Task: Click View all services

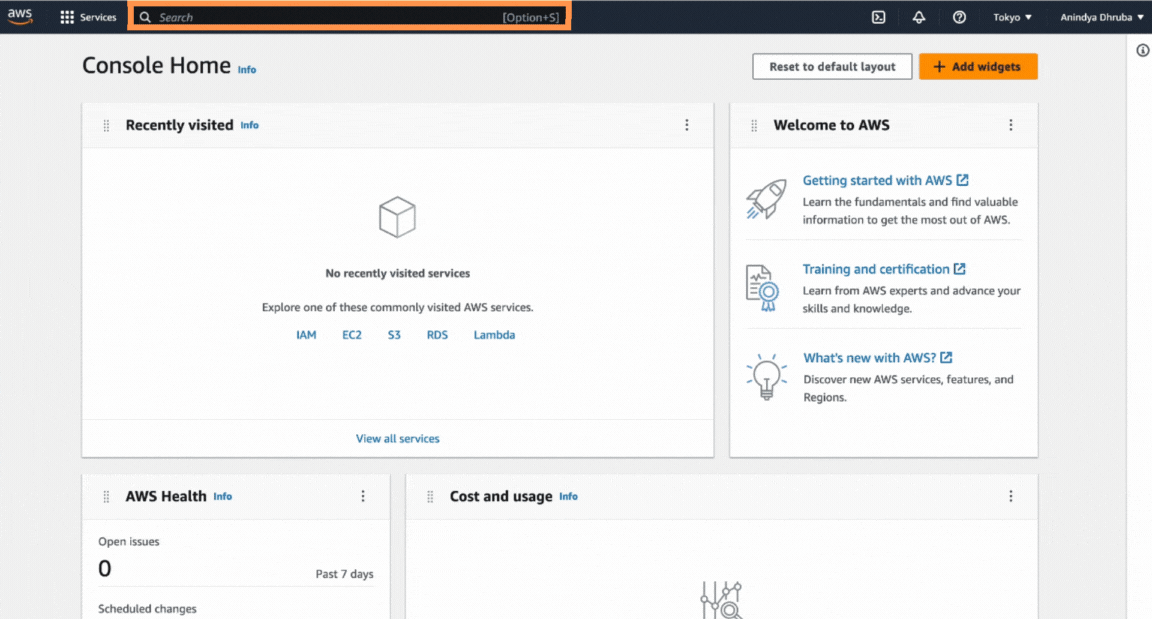Action: click(x=397, y=438)
